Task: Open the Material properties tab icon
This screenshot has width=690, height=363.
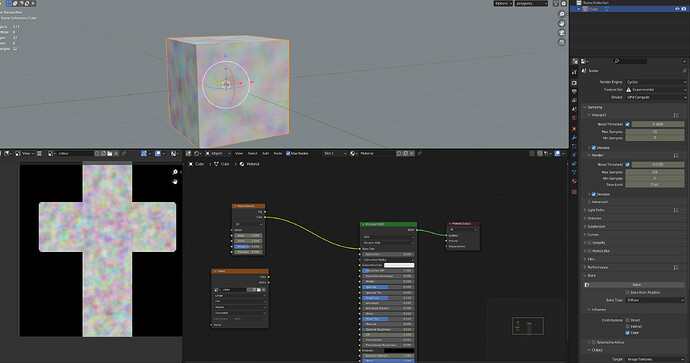Action: tap(574, 181)
